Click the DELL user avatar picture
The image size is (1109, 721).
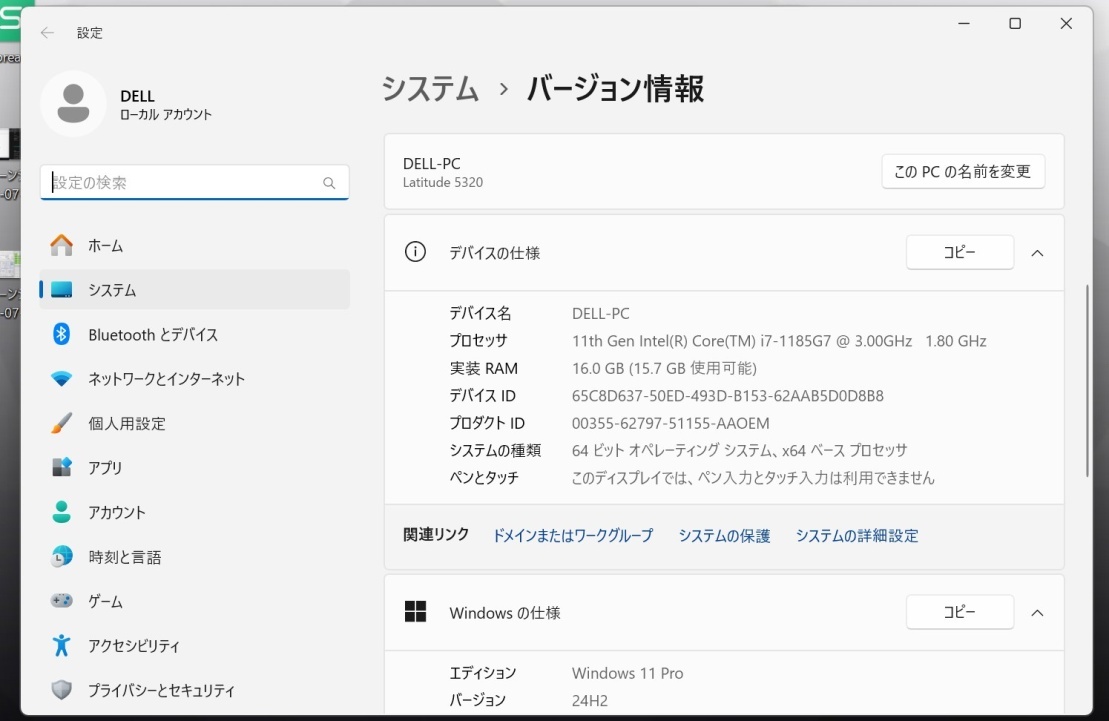73,103
